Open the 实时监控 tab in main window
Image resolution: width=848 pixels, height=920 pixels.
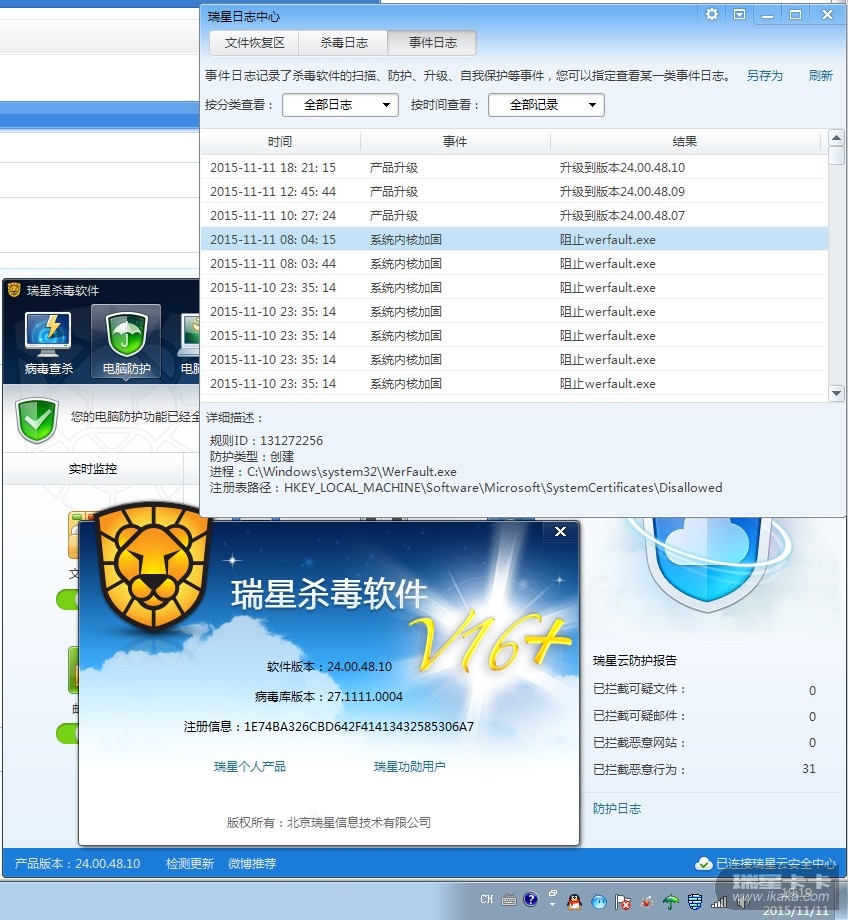[93, 469]
